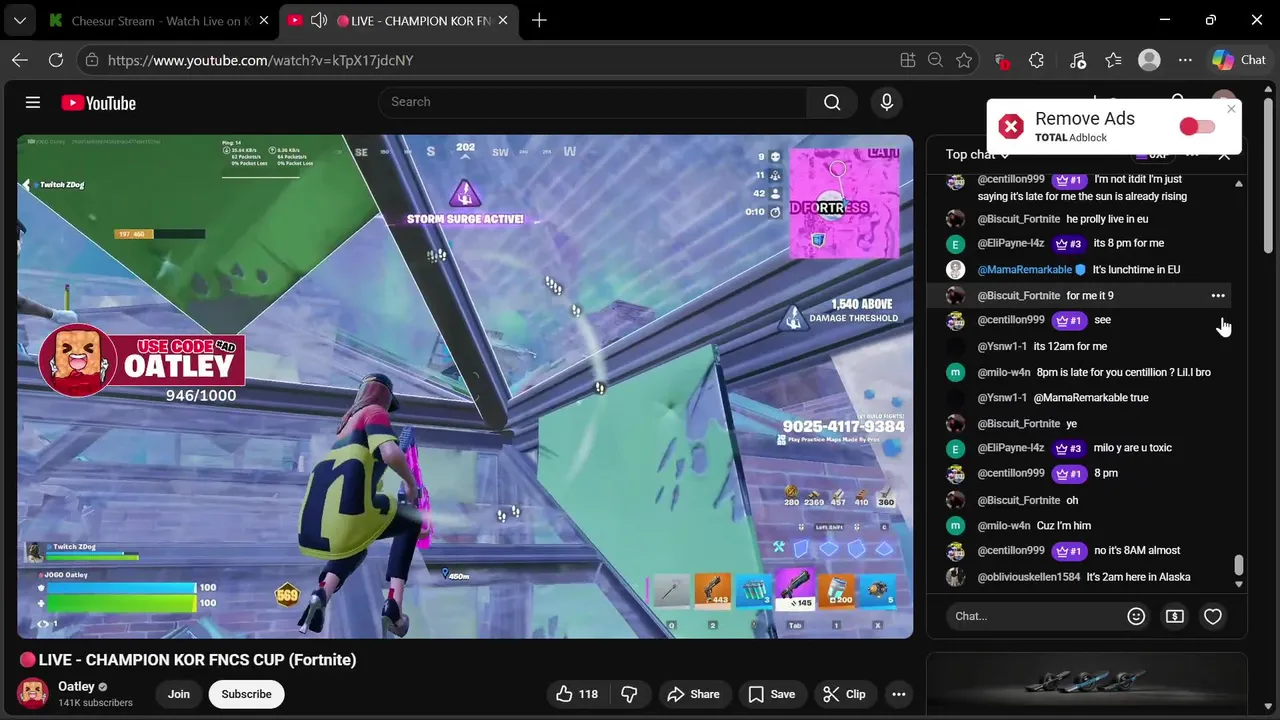Viewport: 1280px width, 720px height.
Task: Open the Extensions puzzle icon
Action: (x=1036, y=60)
